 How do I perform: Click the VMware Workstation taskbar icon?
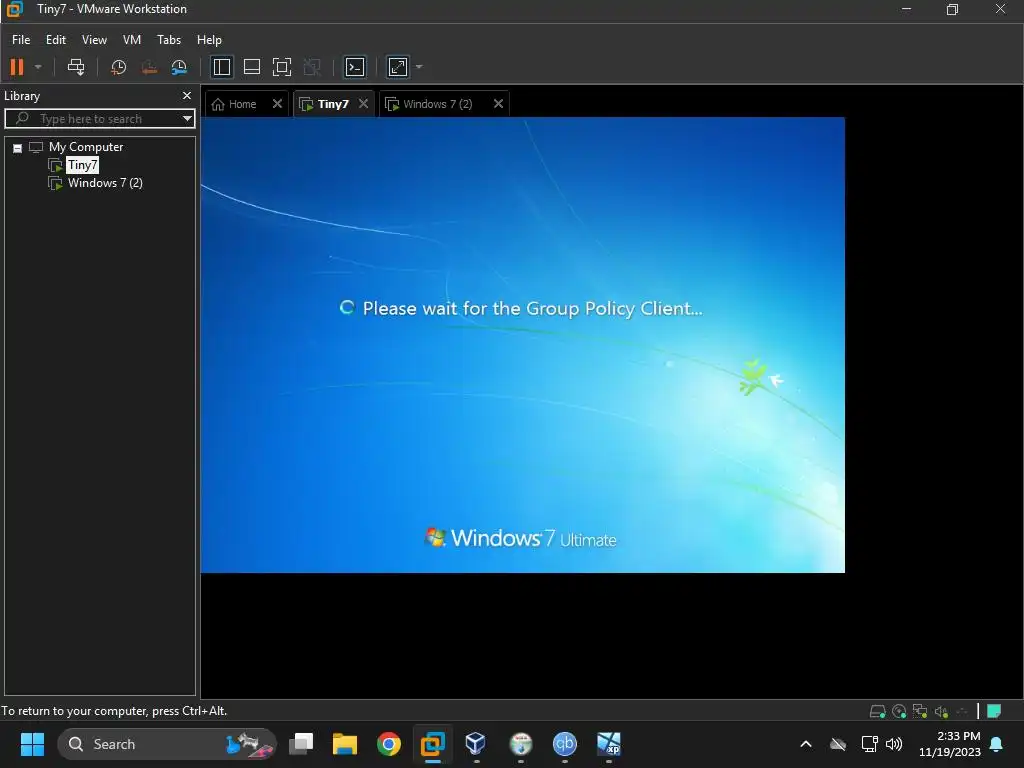coord(432,744)
